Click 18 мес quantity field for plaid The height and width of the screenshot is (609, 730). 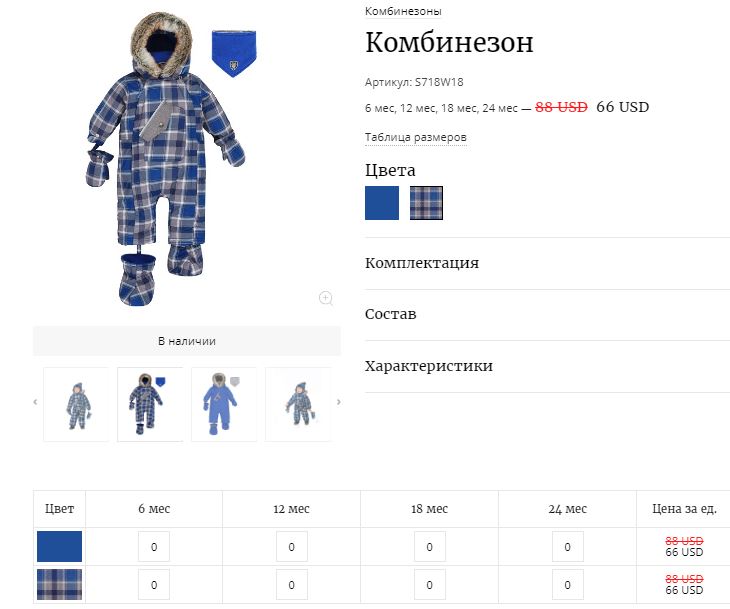[x=430, y=585]
